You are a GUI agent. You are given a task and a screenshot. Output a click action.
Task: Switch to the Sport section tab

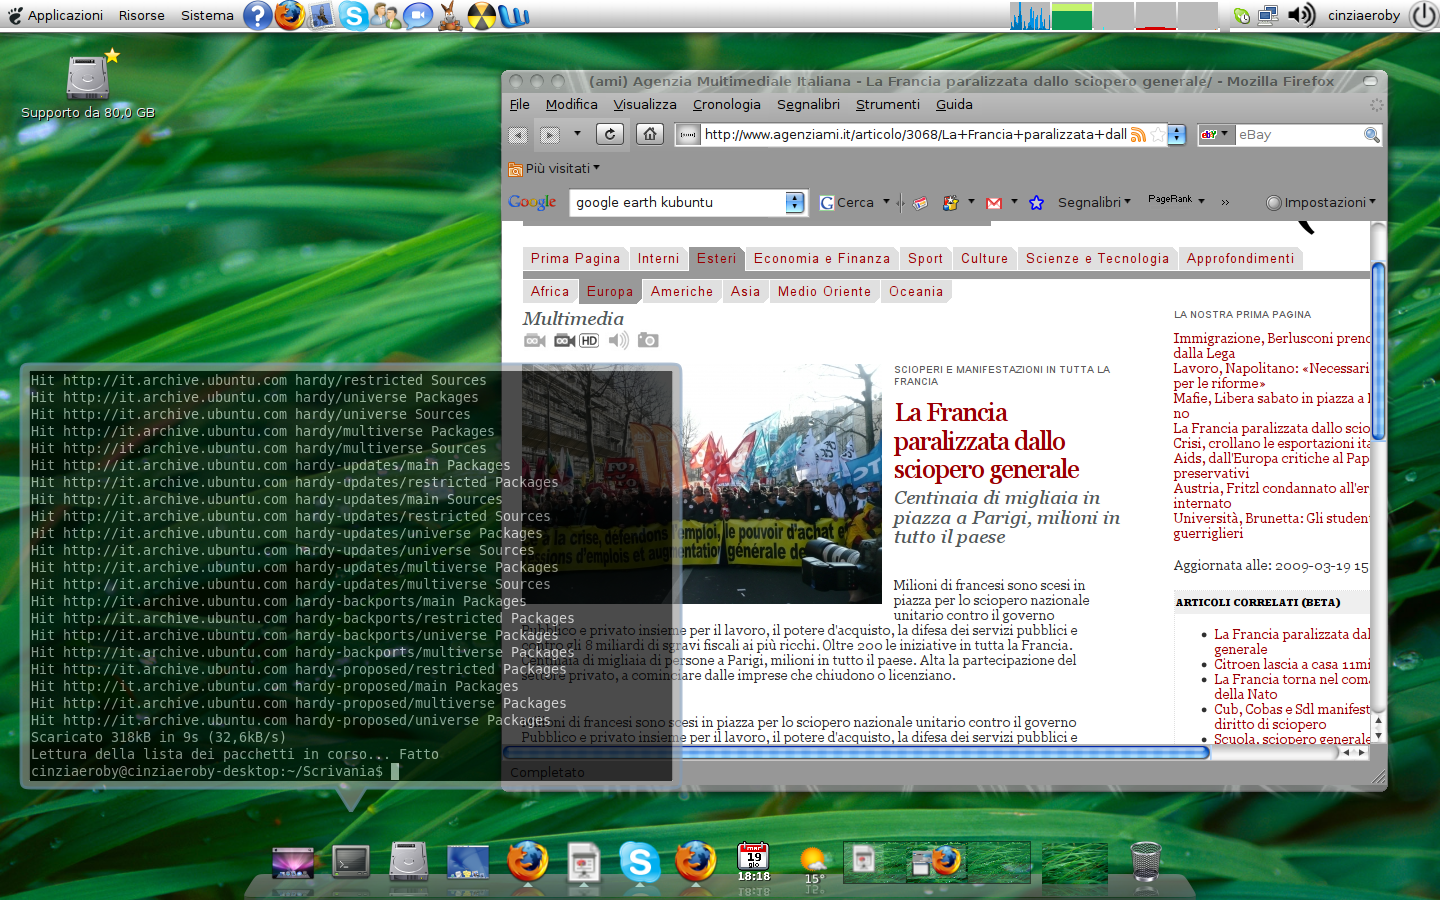coord(925,259)
